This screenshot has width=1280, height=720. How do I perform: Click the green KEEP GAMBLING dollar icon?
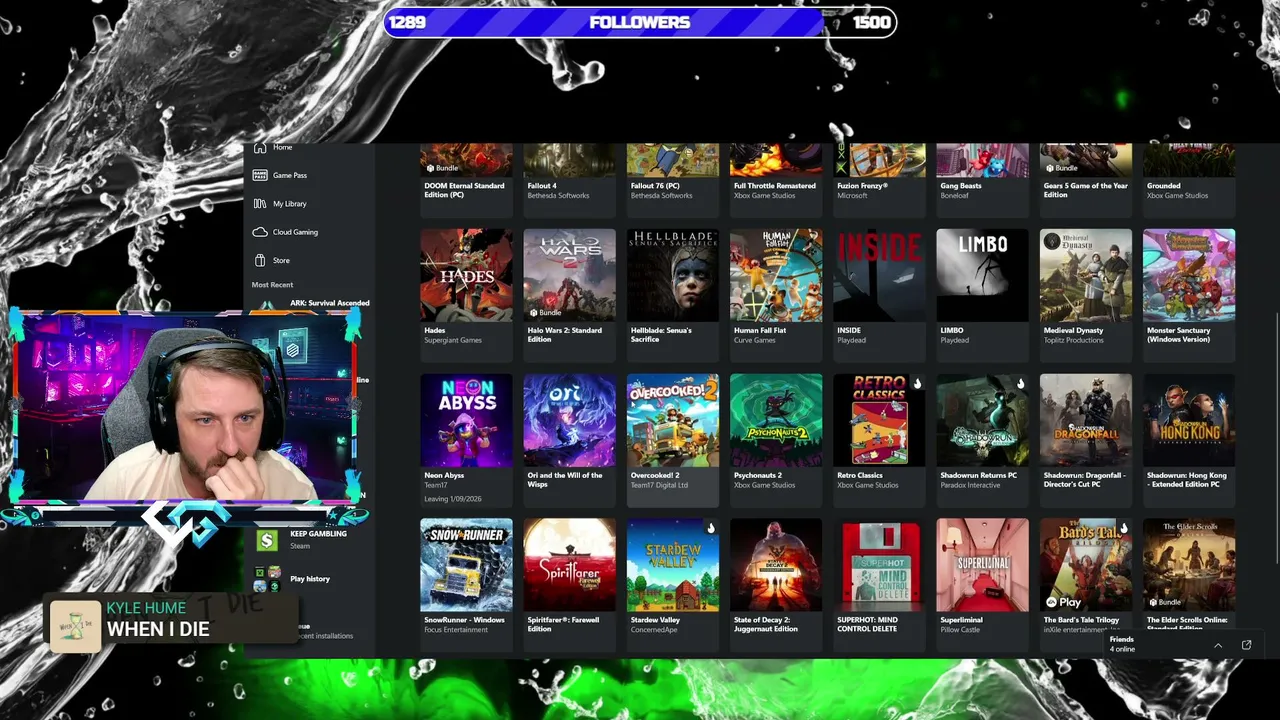tap(267, 540)
